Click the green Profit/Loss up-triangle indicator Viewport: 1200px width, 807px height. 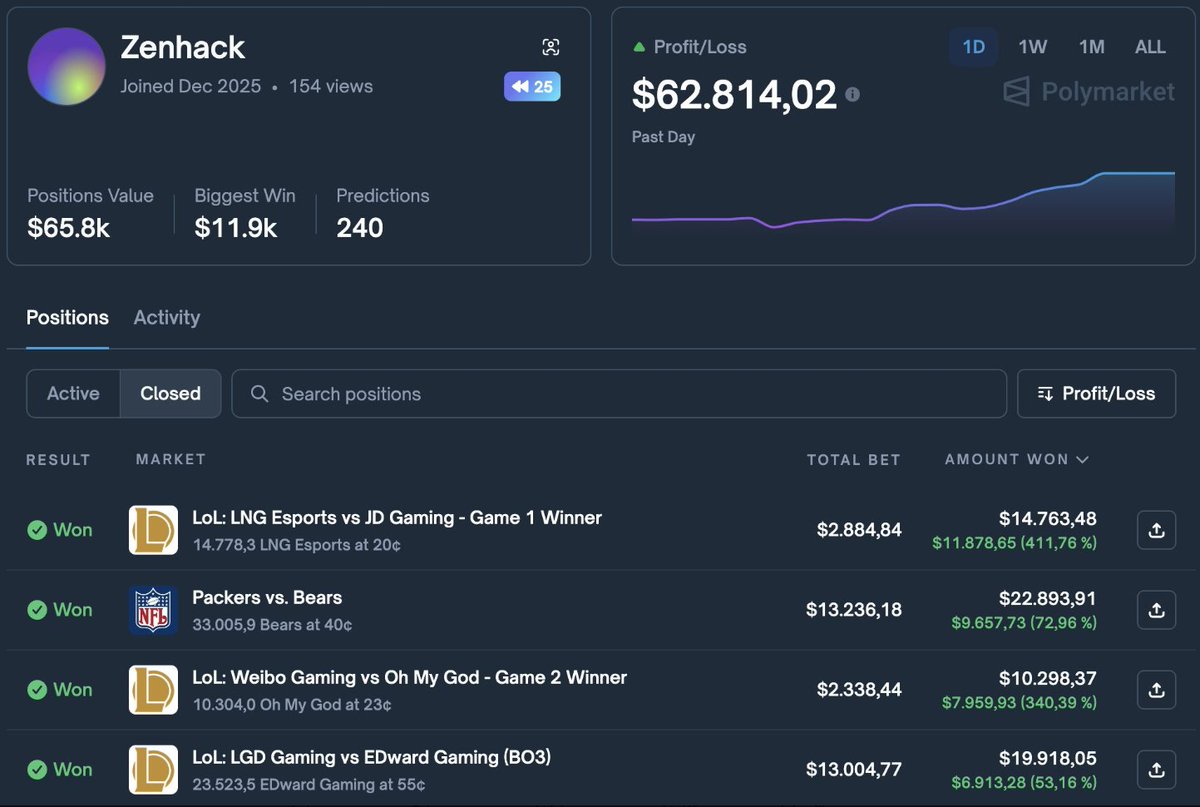(638, 47)
